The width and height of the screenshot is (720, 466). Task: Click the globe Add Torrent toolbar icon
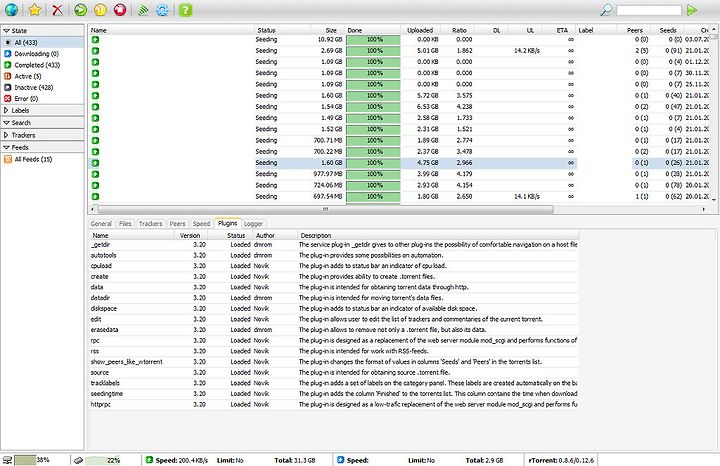(x=11, y=10)
